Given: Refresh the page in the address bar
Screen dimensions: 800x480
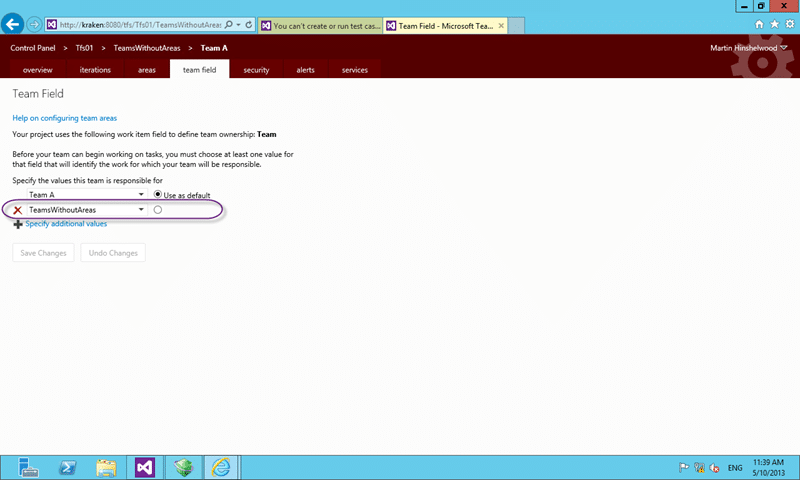Looking at the screenshot, I should 249,24.
